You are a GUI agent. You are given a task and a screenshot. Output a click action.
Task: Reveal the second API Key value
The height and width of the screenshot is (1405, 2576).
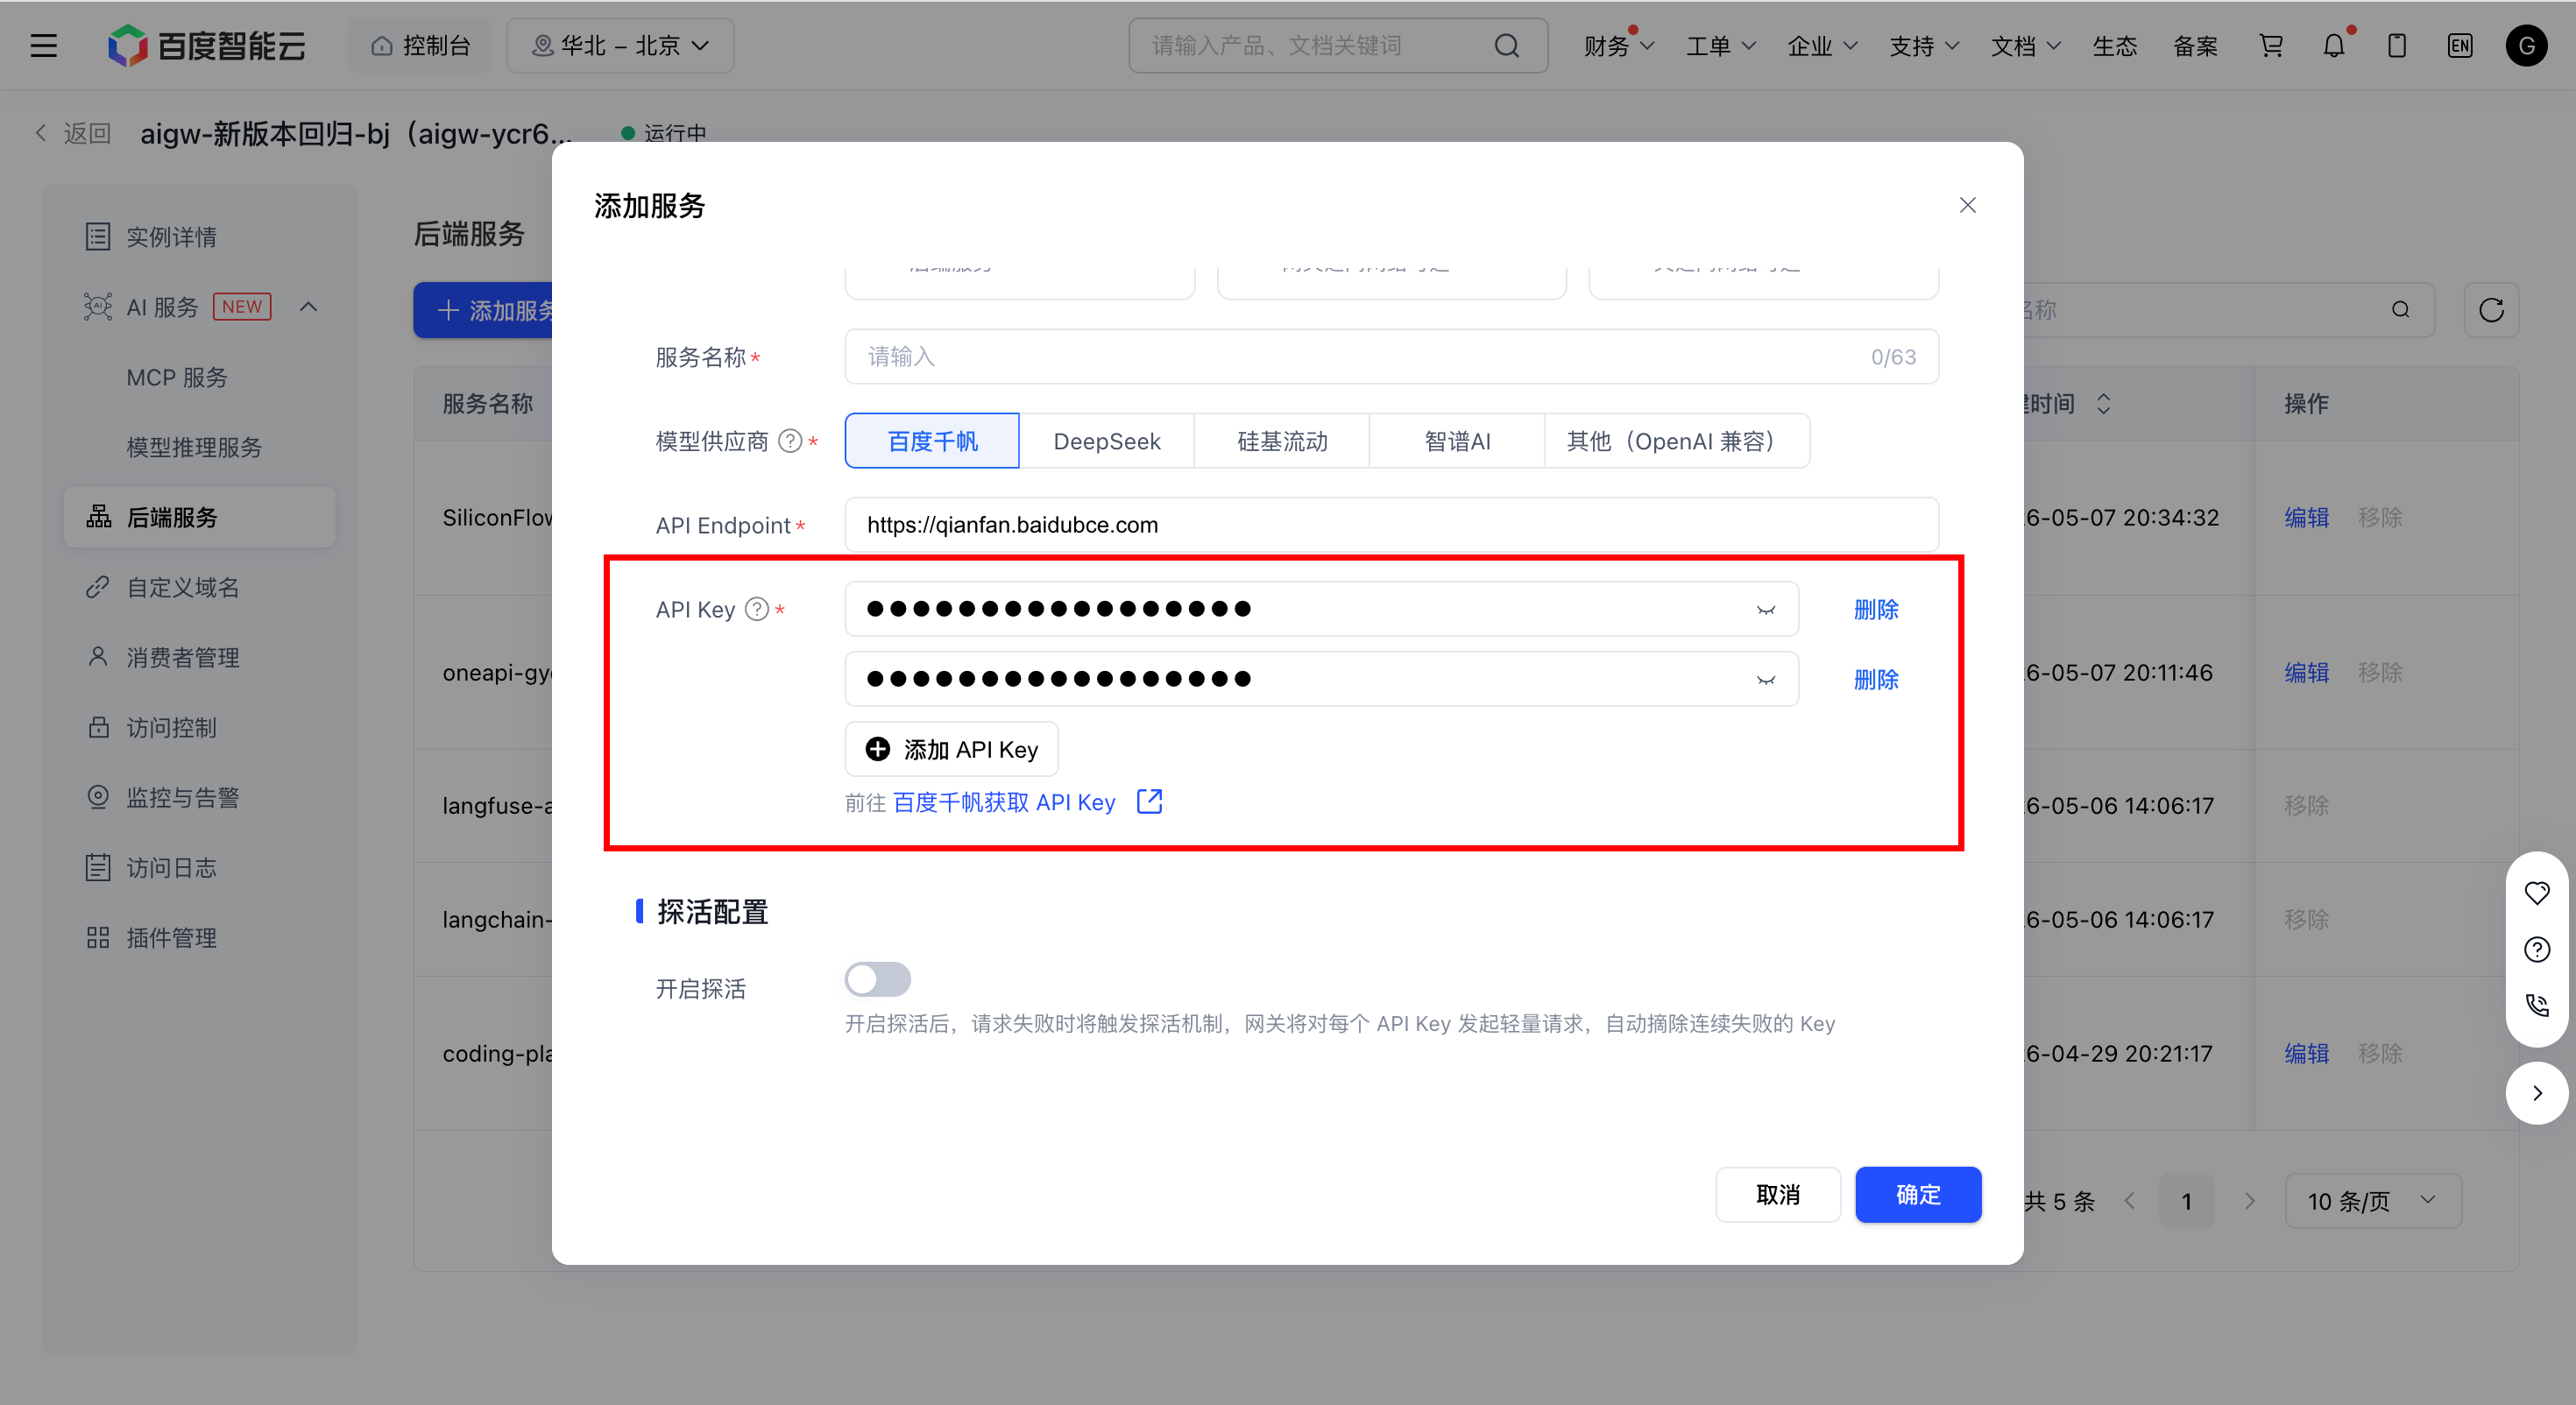point(1766,679)
